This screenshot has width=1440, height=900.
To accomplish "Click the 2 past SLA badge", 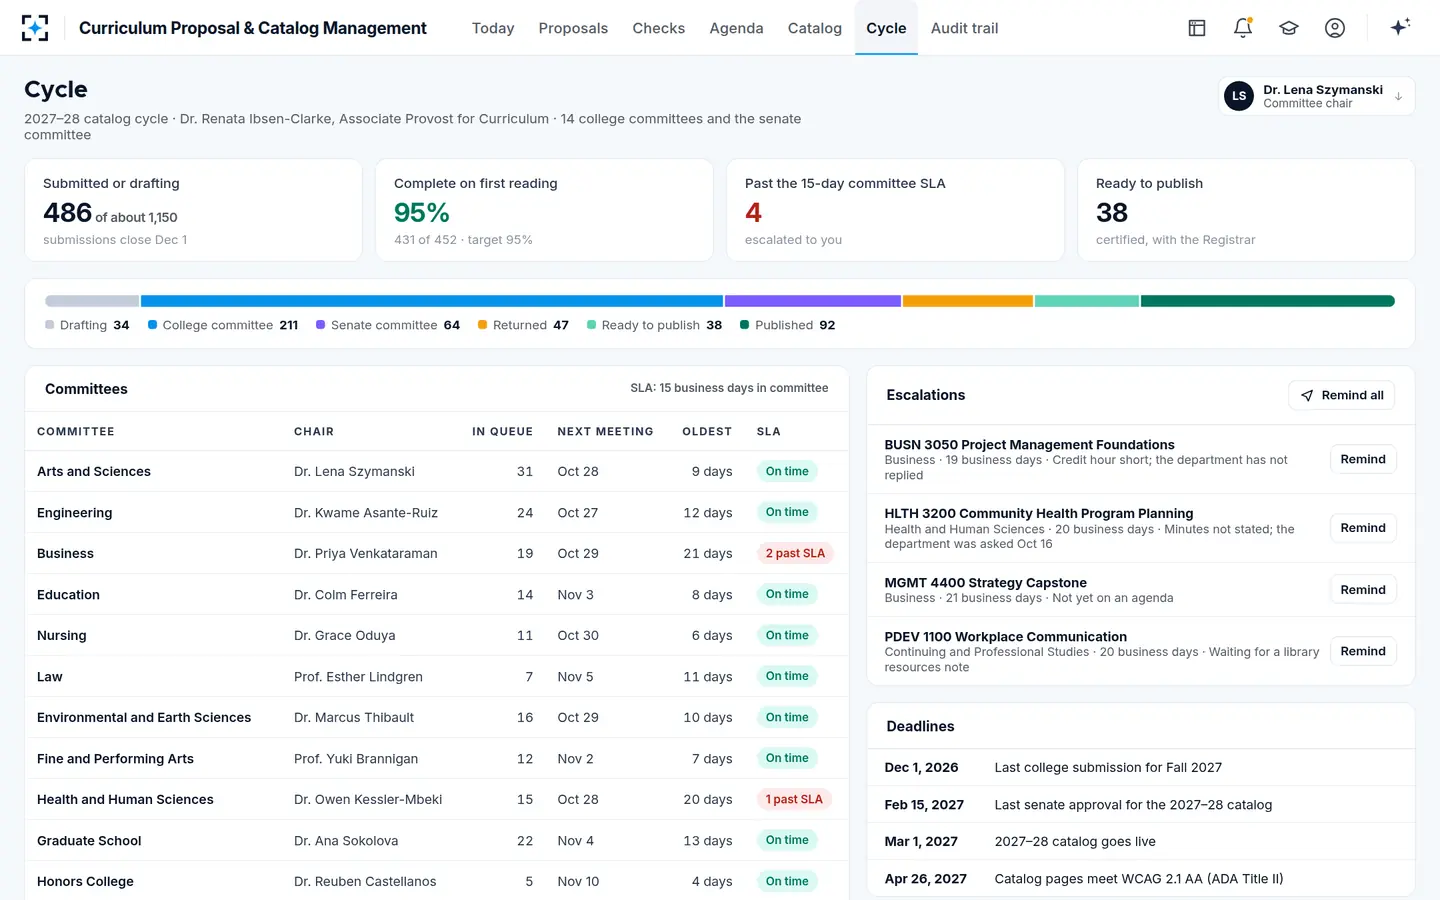I will pos(796,553).
